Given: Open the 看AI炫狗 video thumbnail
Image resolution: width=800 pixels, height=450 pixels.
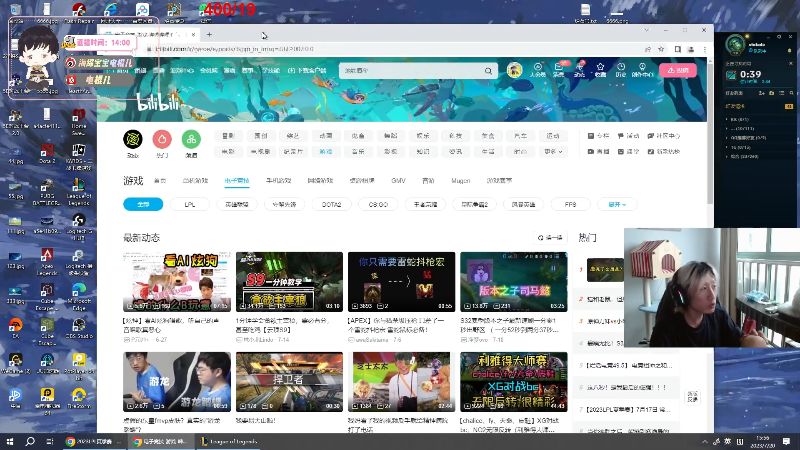Looking at the screenshot, I should tap(177, 282).
